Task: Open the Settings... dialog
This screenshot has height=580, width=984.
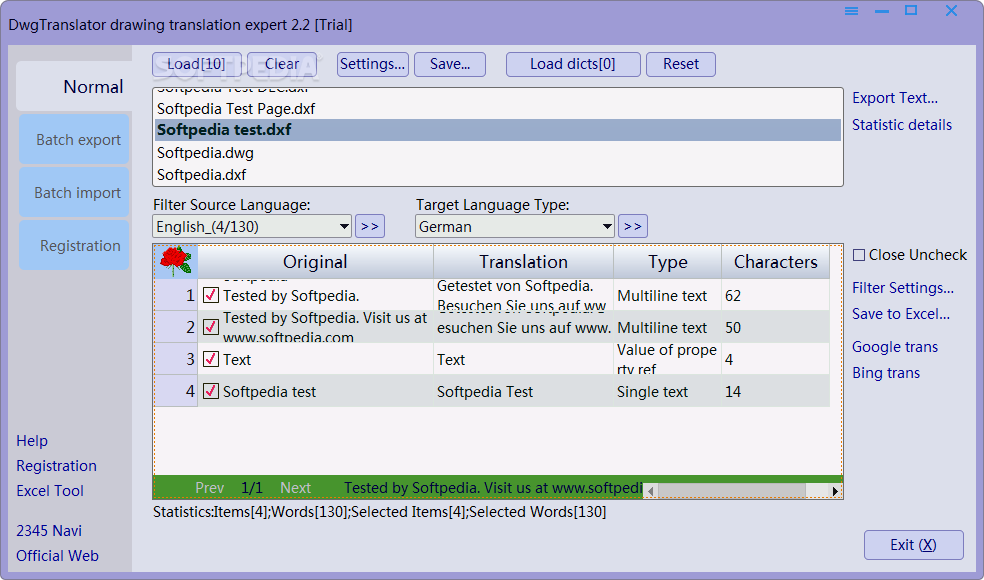Action: pyautogui.click(x=373, y=64)
